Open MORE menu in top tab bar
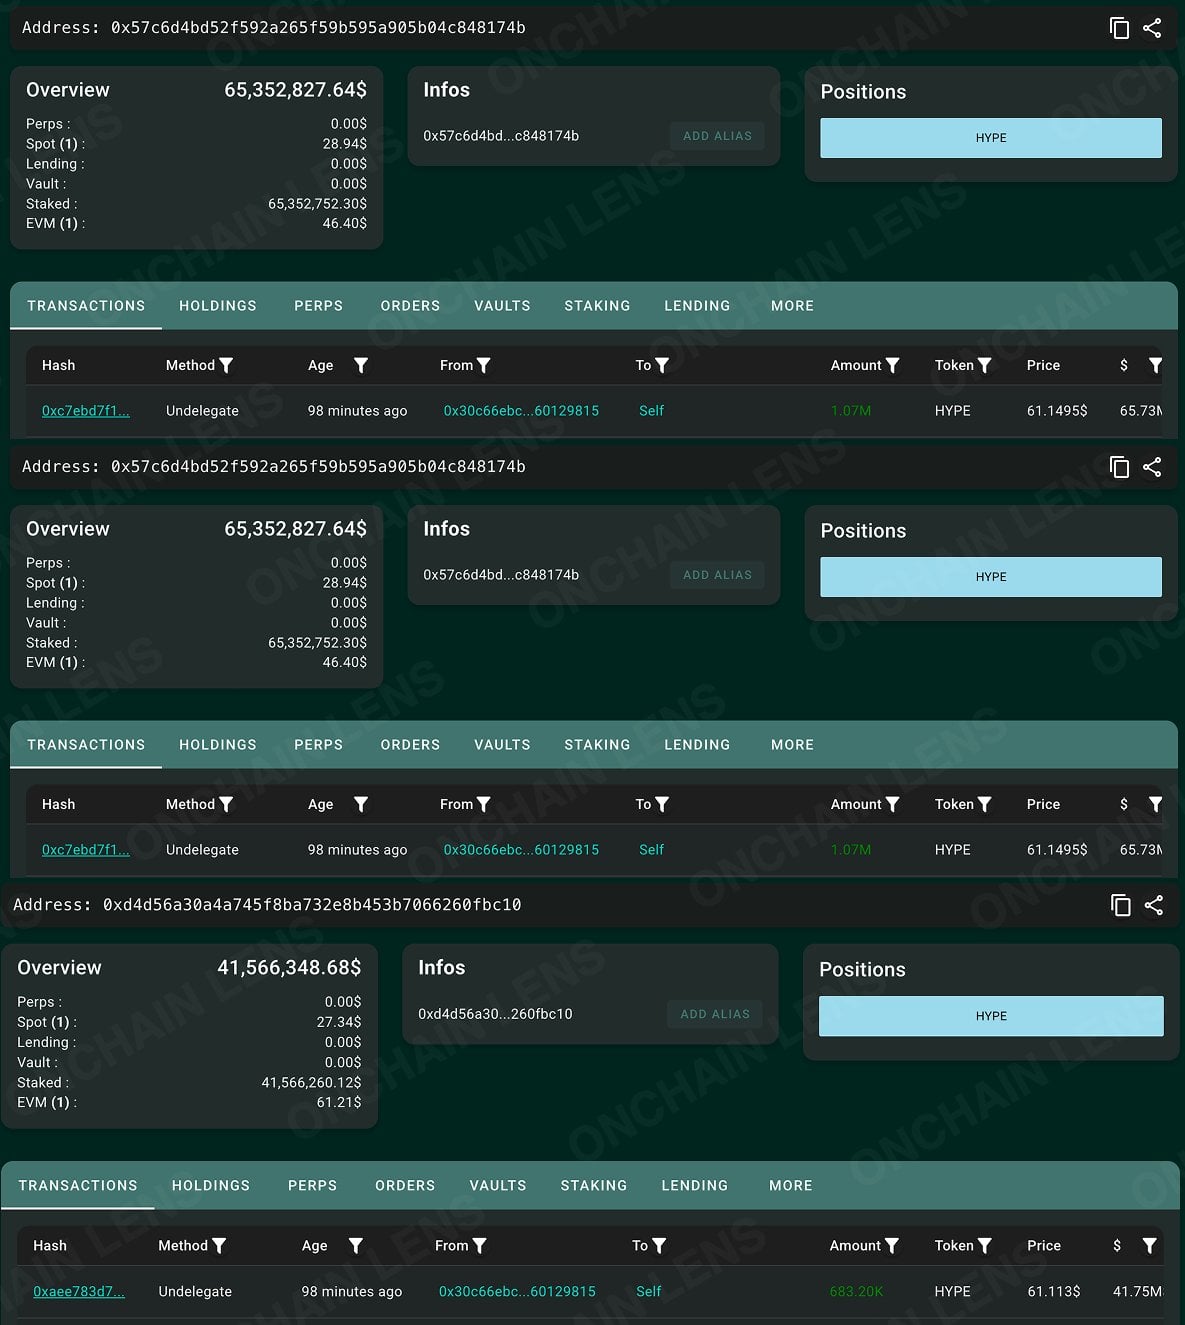 click(793, 306)
